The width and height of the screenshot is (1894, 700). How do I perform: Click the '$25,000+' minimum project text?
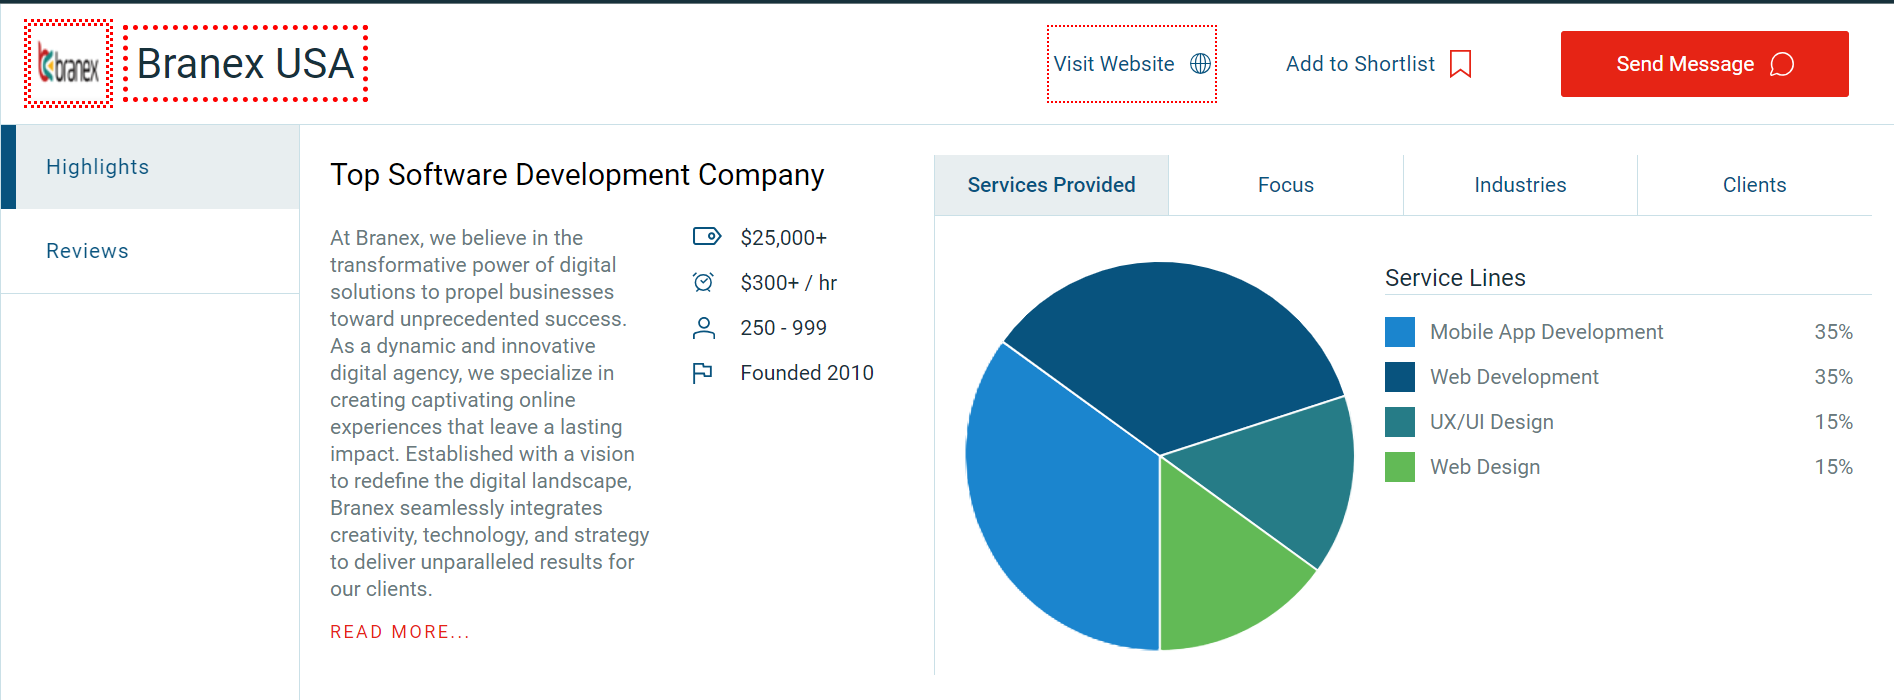pos(784,238)
